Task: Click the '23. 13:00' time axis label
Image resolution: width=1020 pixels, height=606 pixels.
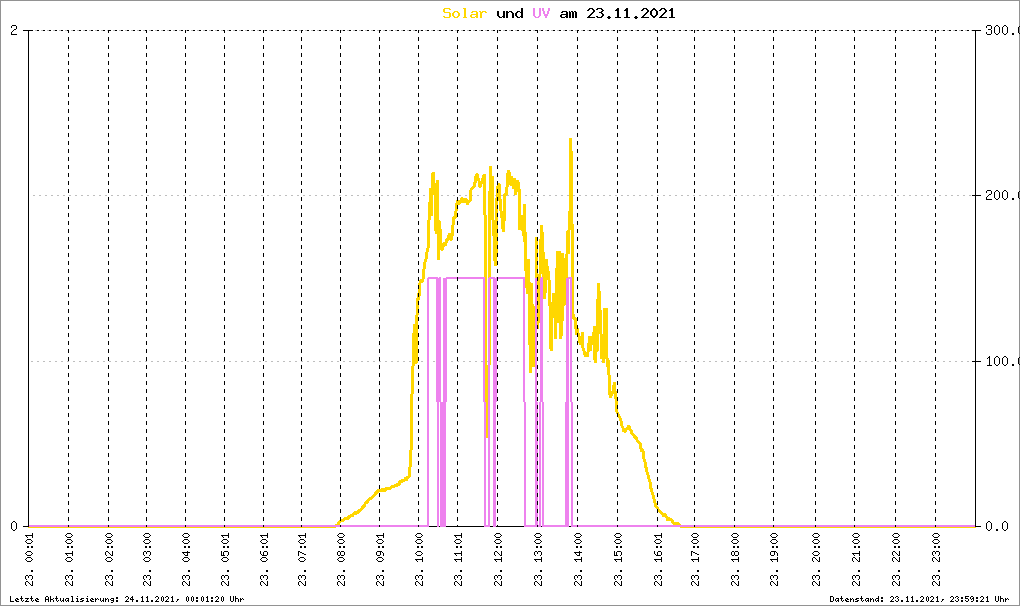Action: (538, 560)
